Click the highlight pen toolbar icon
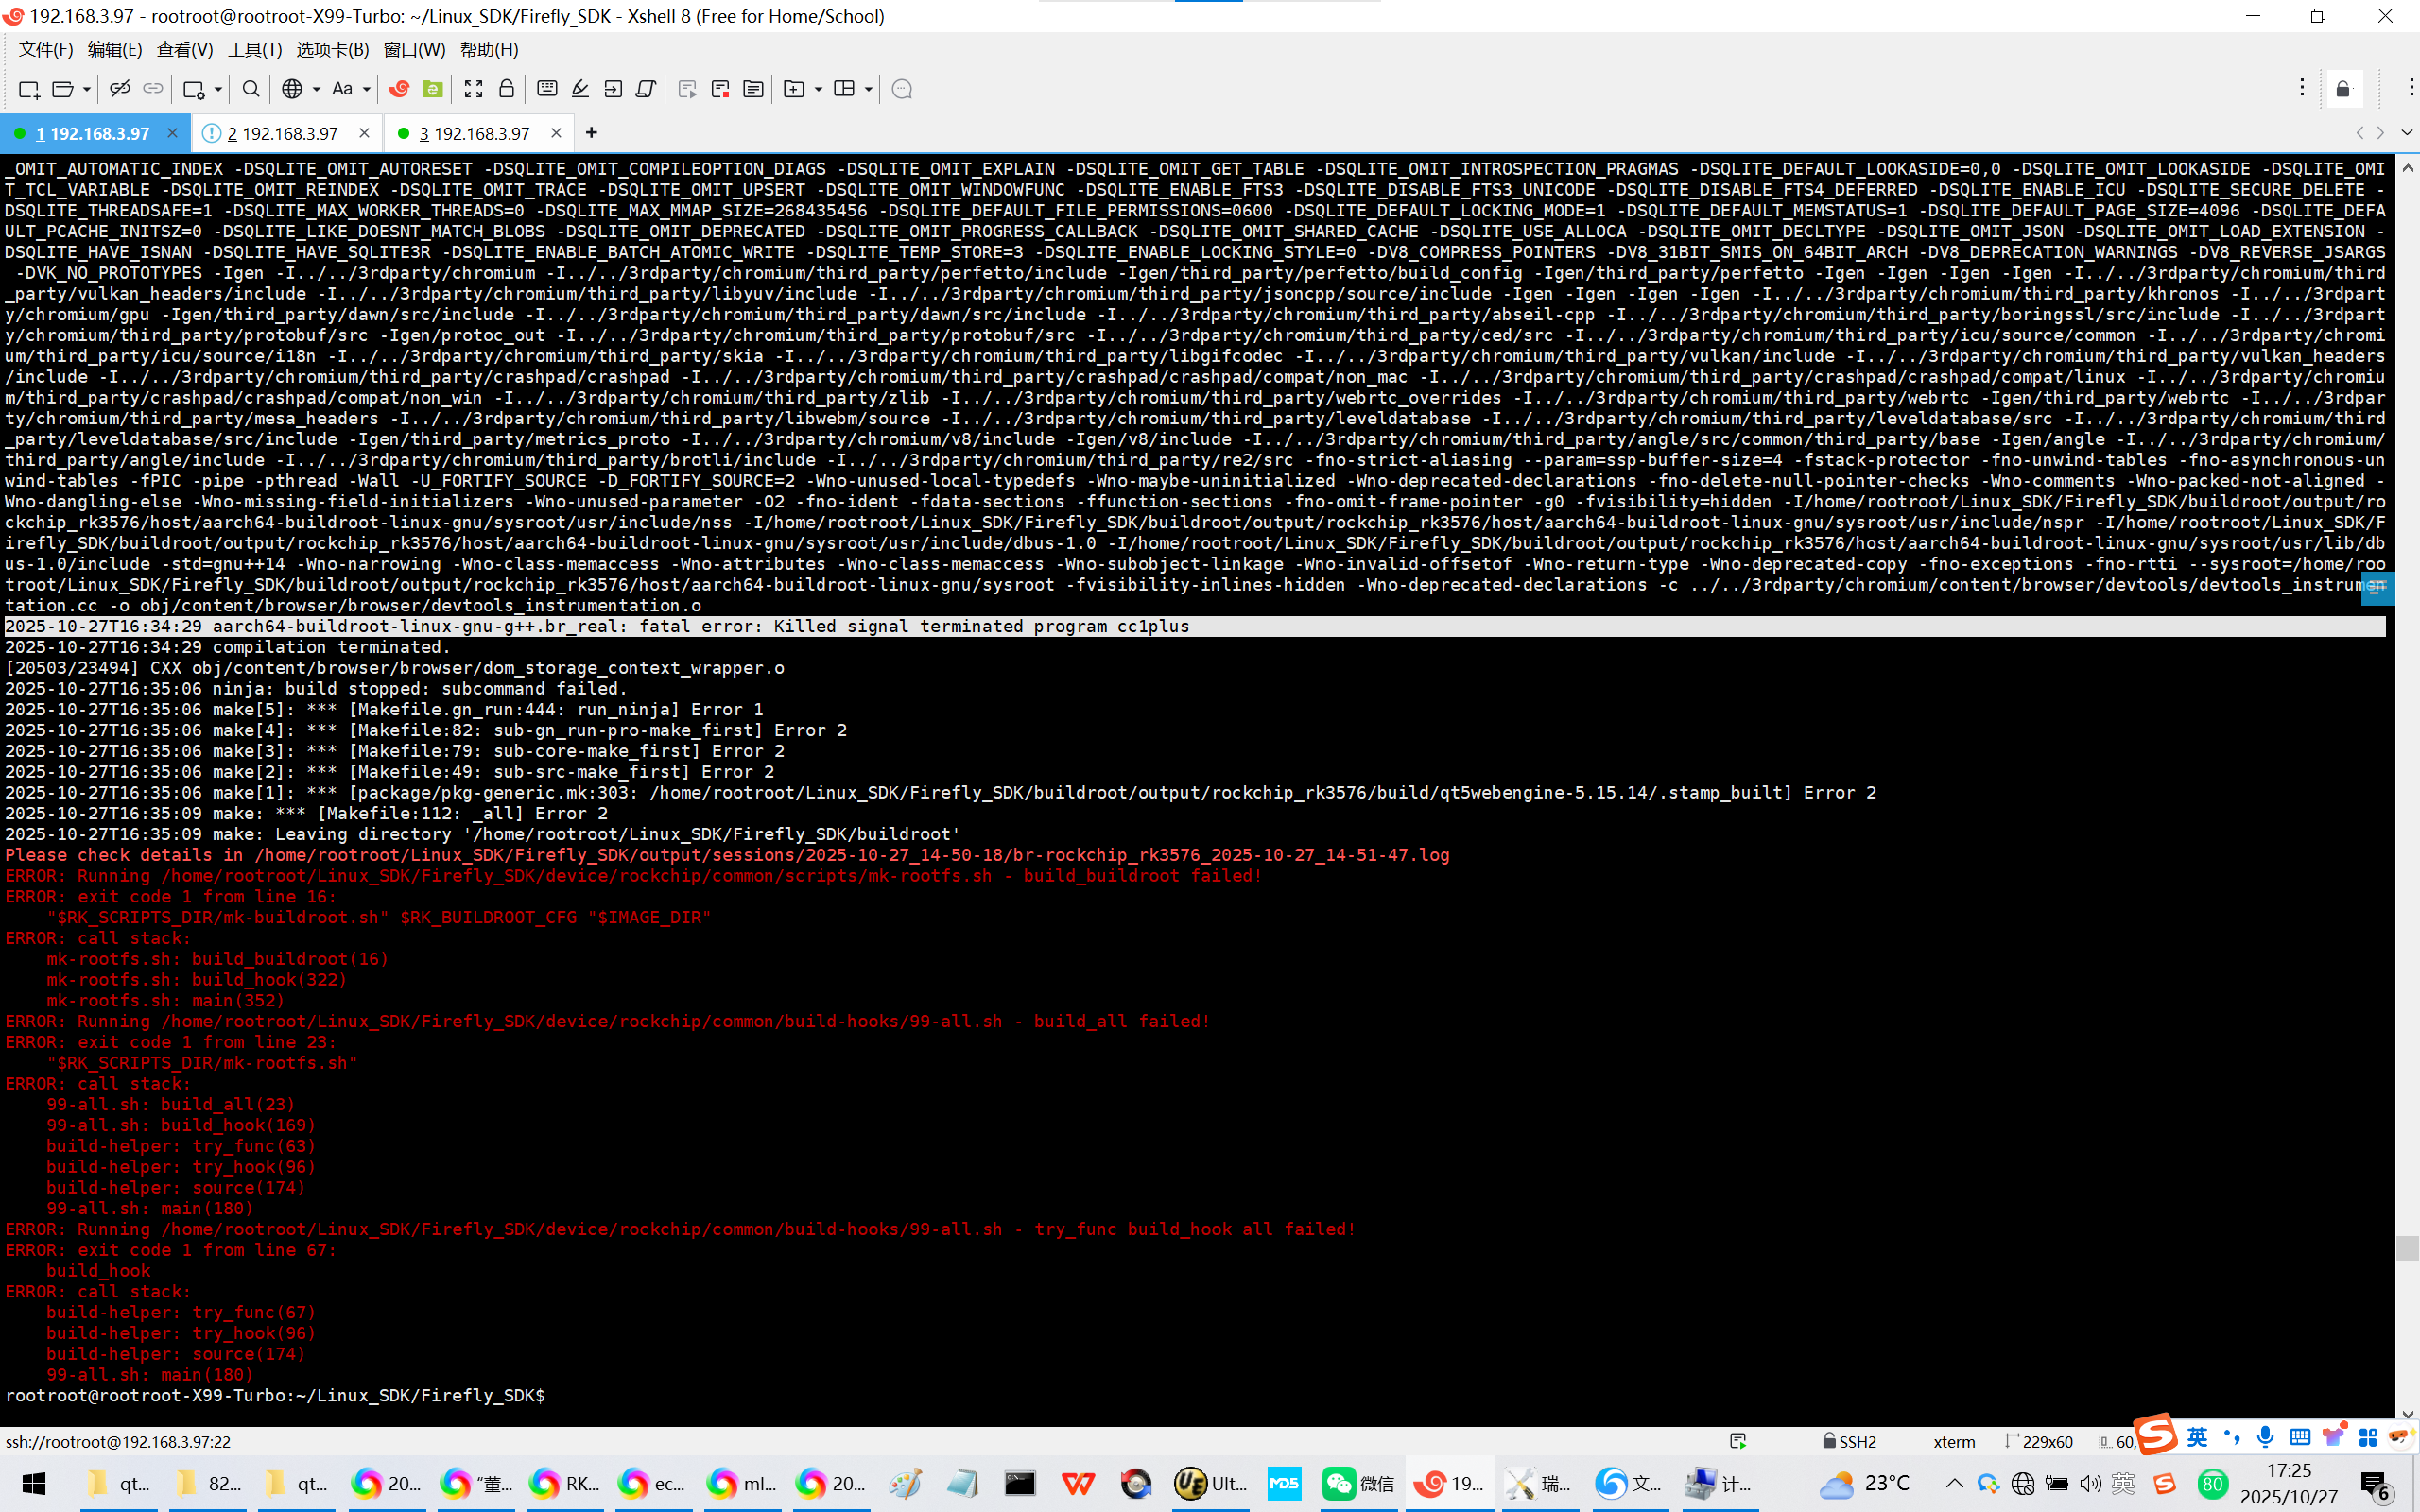2420x1512 pixels. click(580, 89)
